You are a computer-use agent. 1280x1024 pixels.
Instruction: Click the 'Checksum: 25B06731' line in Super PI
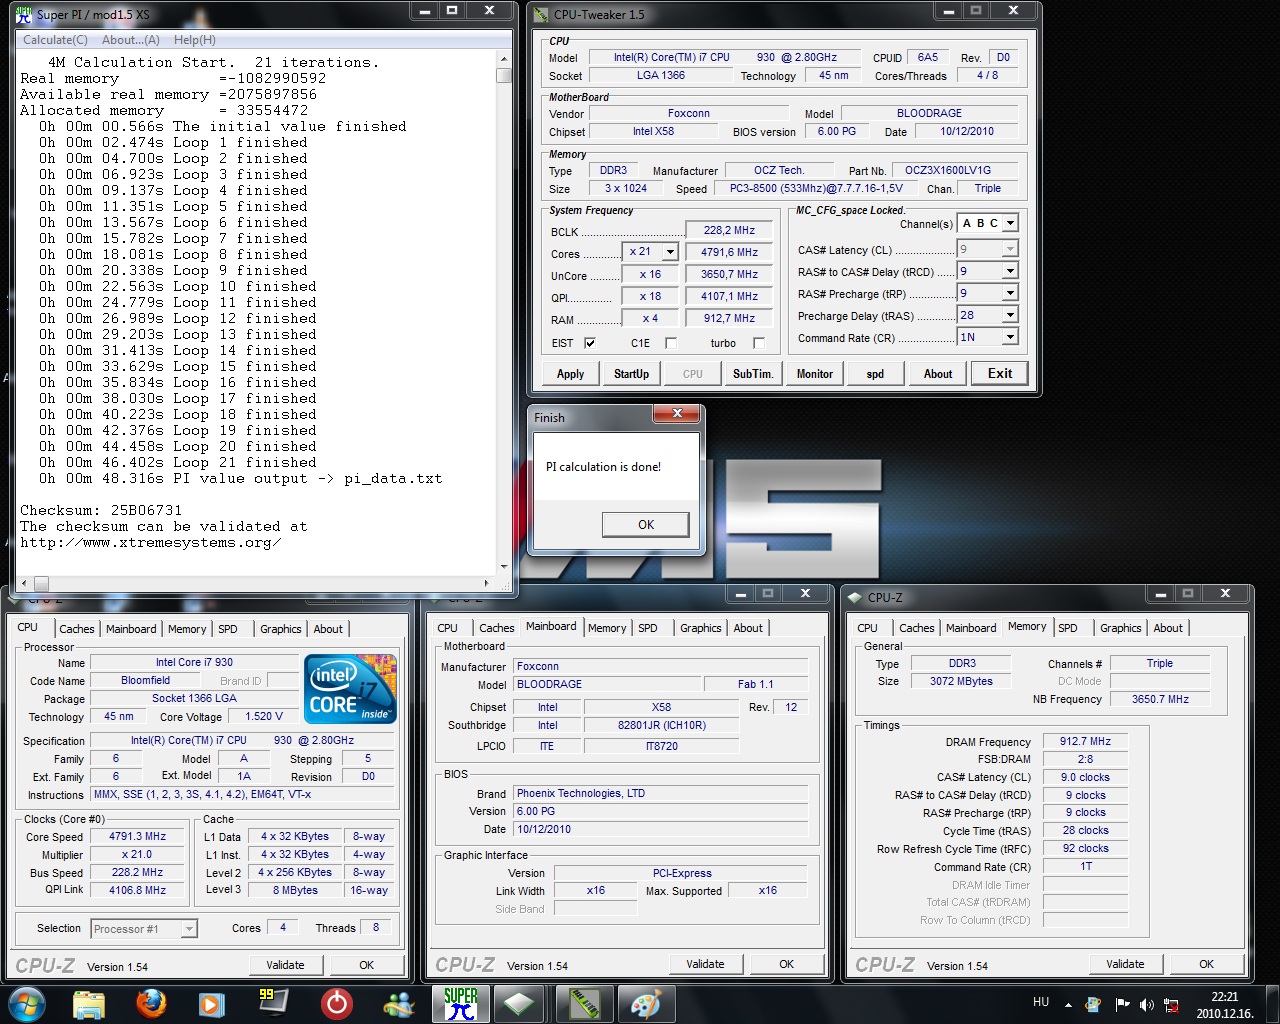coord(101,510)
